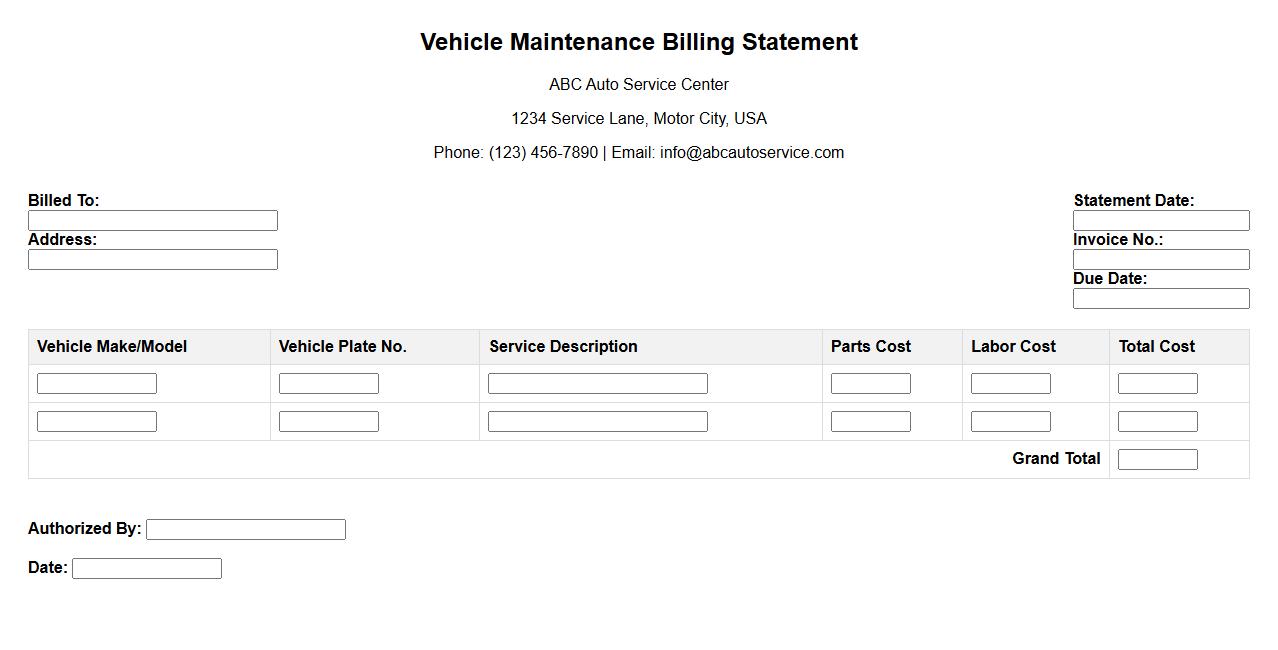Select second row Vehicle Make/Model field

point(97,422)
